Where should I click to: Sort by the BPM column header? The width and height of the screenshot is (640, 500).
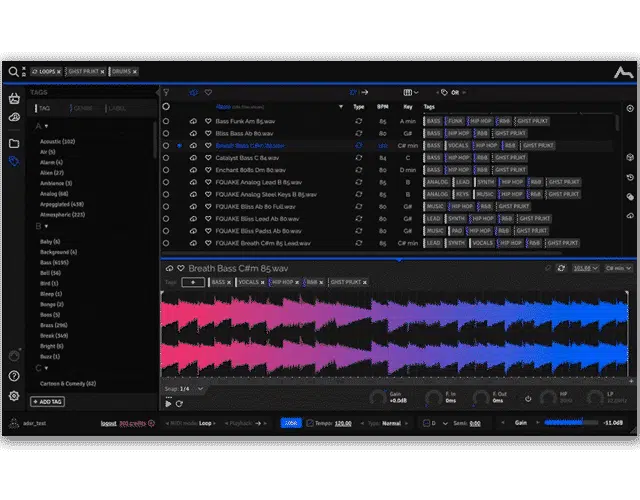[x=382, y=107]
